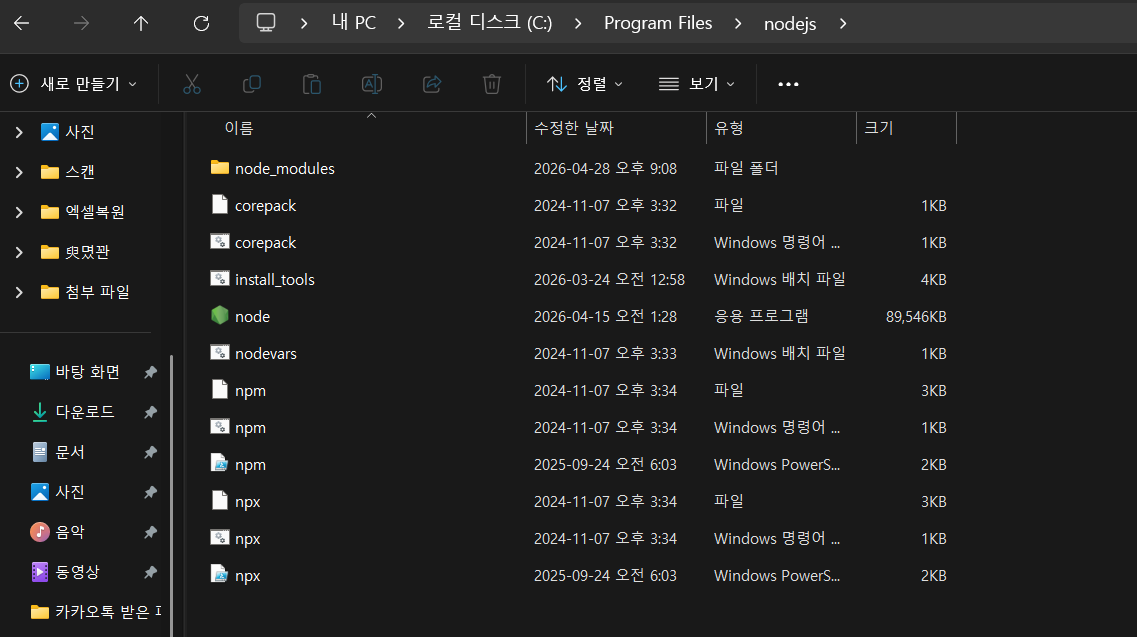Open the chevron after Program Files breadcrumb
This screenshot has height=637, width=1137.
(x=737, y=23)
